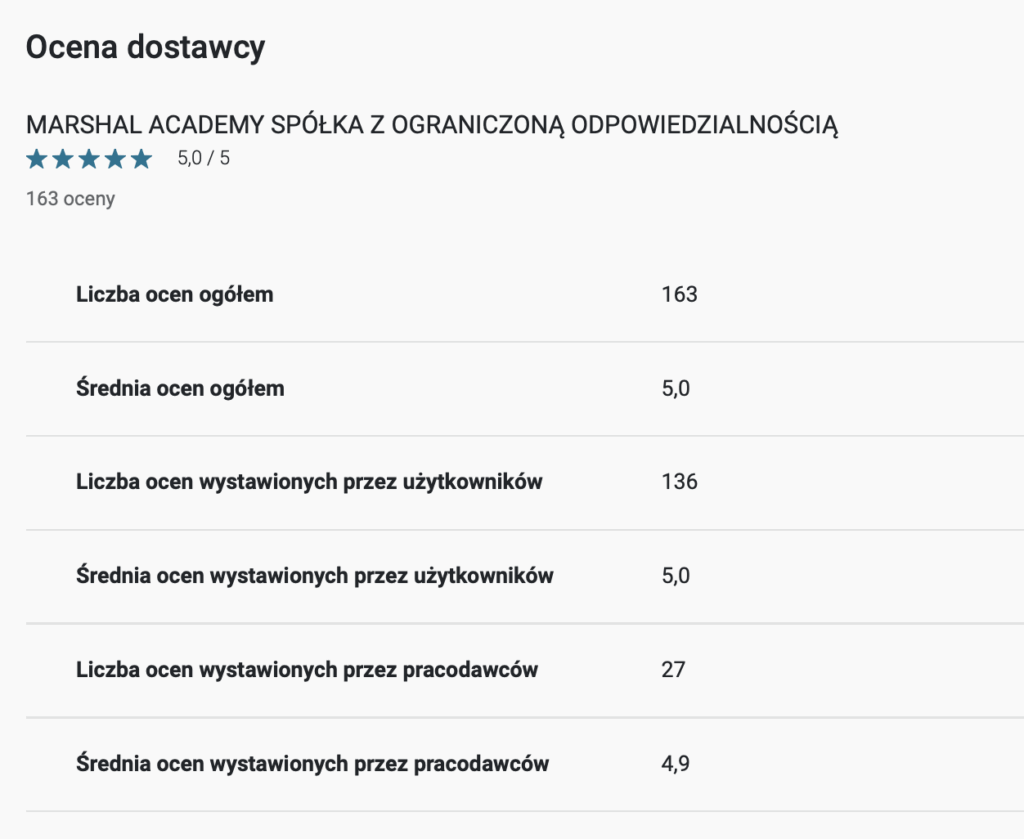Select "Liczba ocen wystawionych przez użytkowników" label
This screenshot has width=1024, height=839.
[x=309, y=482]
